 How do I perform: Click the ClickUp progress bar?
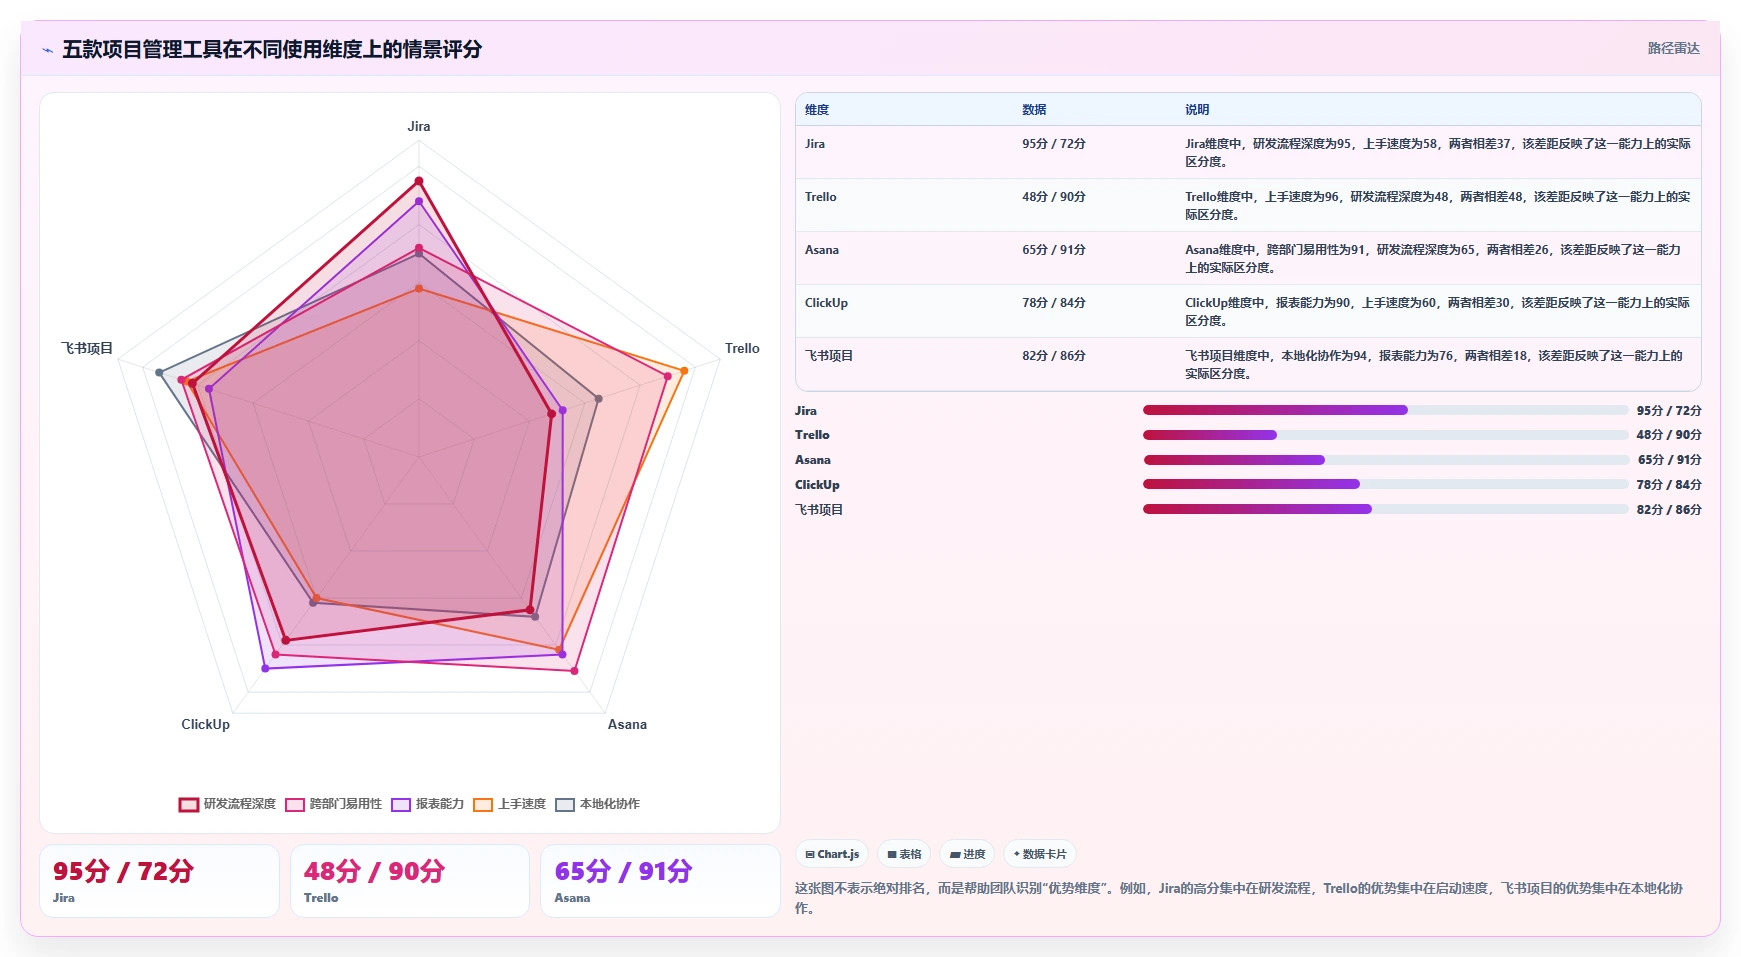pos(1386,484)
